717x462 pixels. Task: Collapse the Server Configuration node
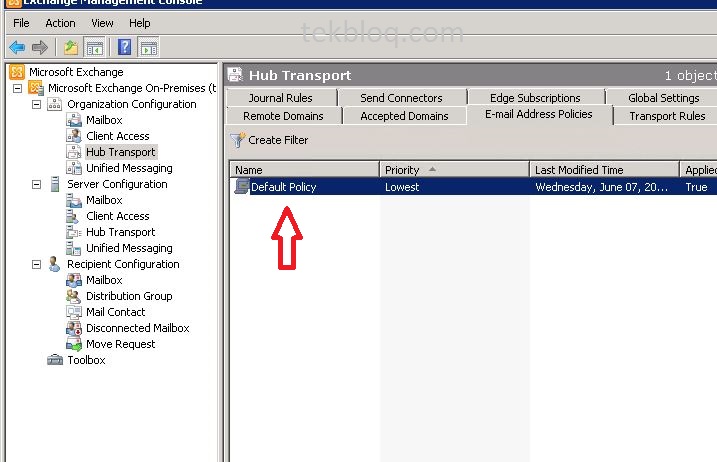coord(37,184)
